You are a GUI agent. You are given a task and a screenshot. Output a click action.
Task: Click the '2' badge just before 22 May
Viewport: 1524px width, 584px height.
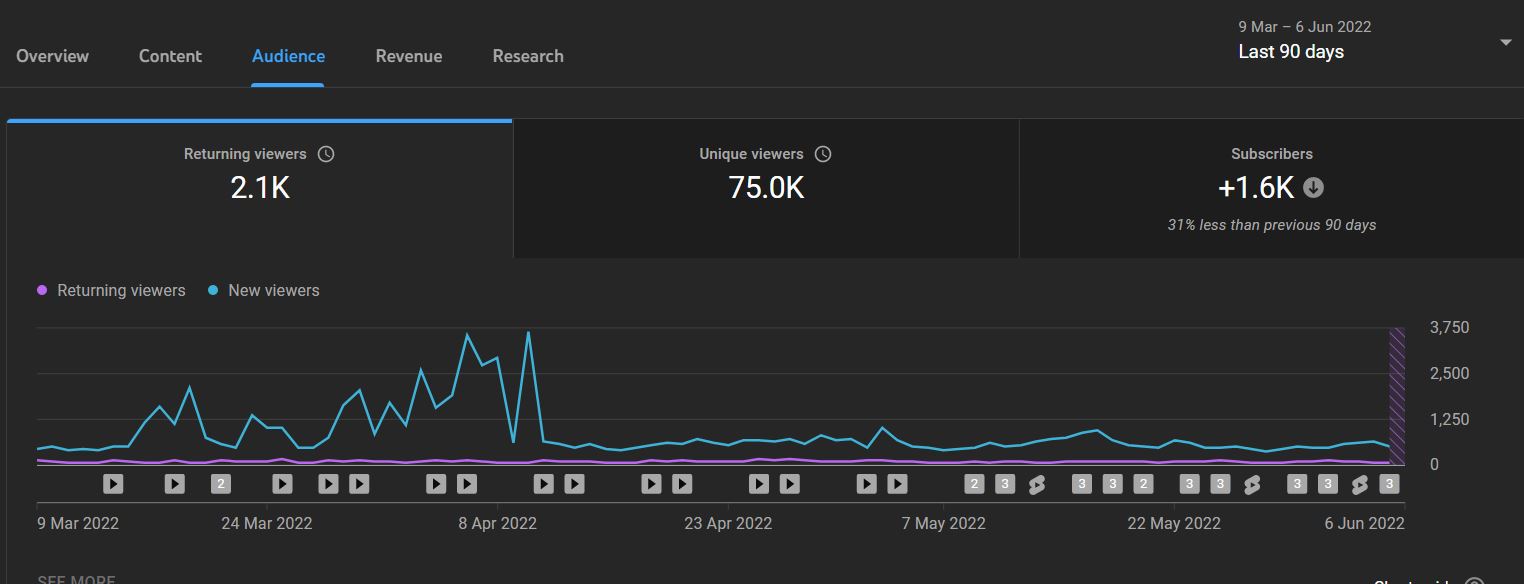[1143, 484]
